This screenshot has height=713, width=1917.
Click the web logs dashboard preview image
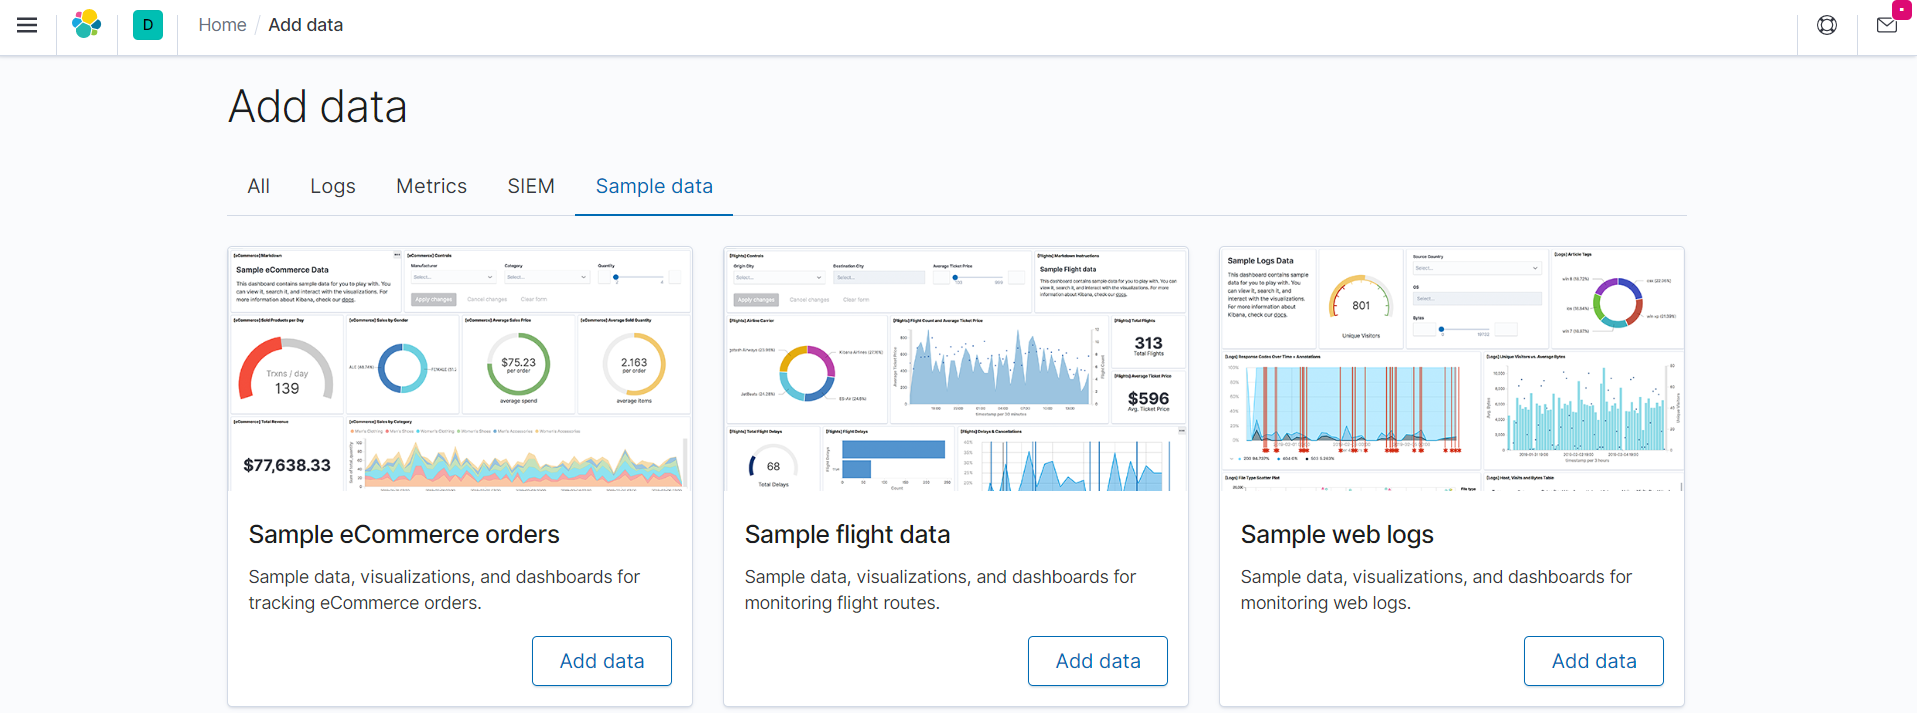coord(1452,369)
